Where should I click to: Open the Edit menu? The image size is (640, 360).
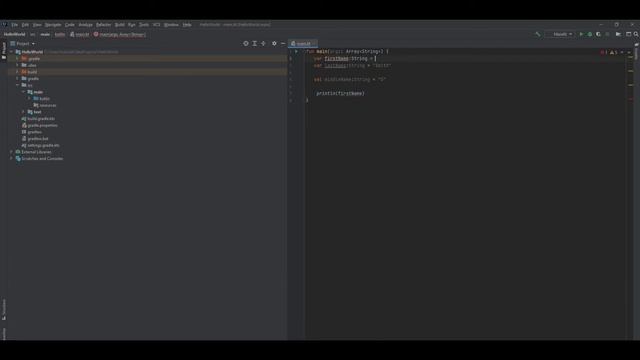point(25,25)
